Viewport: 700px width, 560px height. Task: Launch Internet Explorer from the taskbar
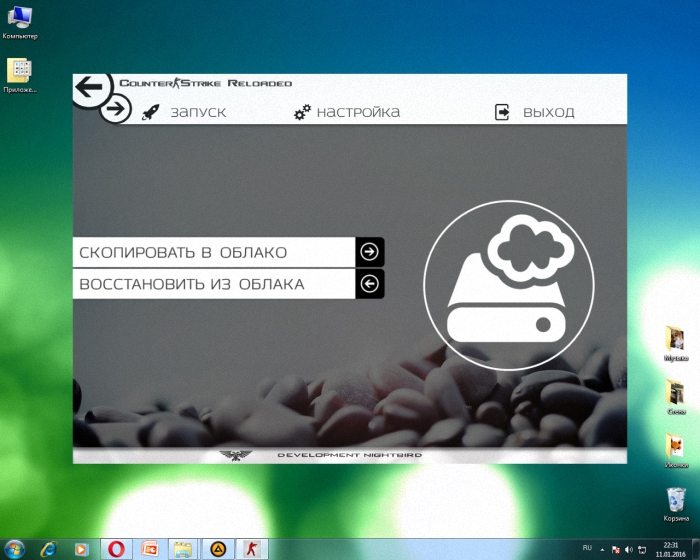[x=48, y=549]
